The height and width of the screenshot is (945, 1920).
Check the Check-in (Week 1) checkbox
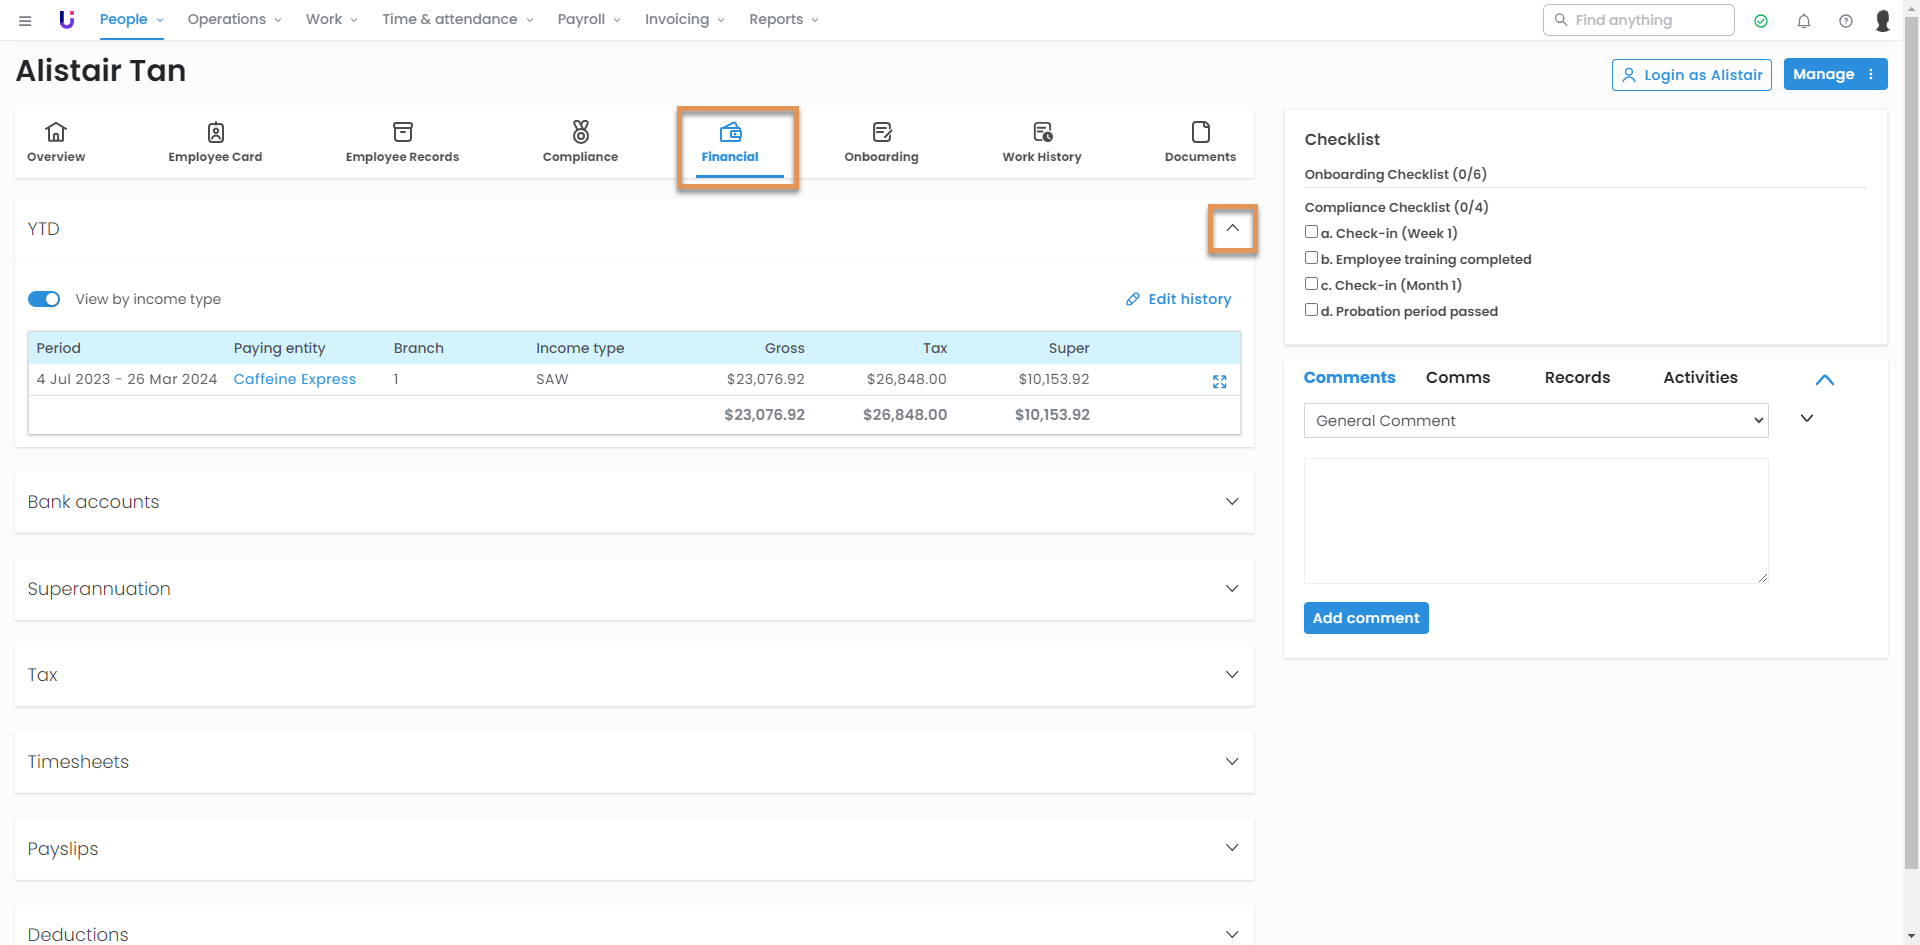[x=1311, y=232]
